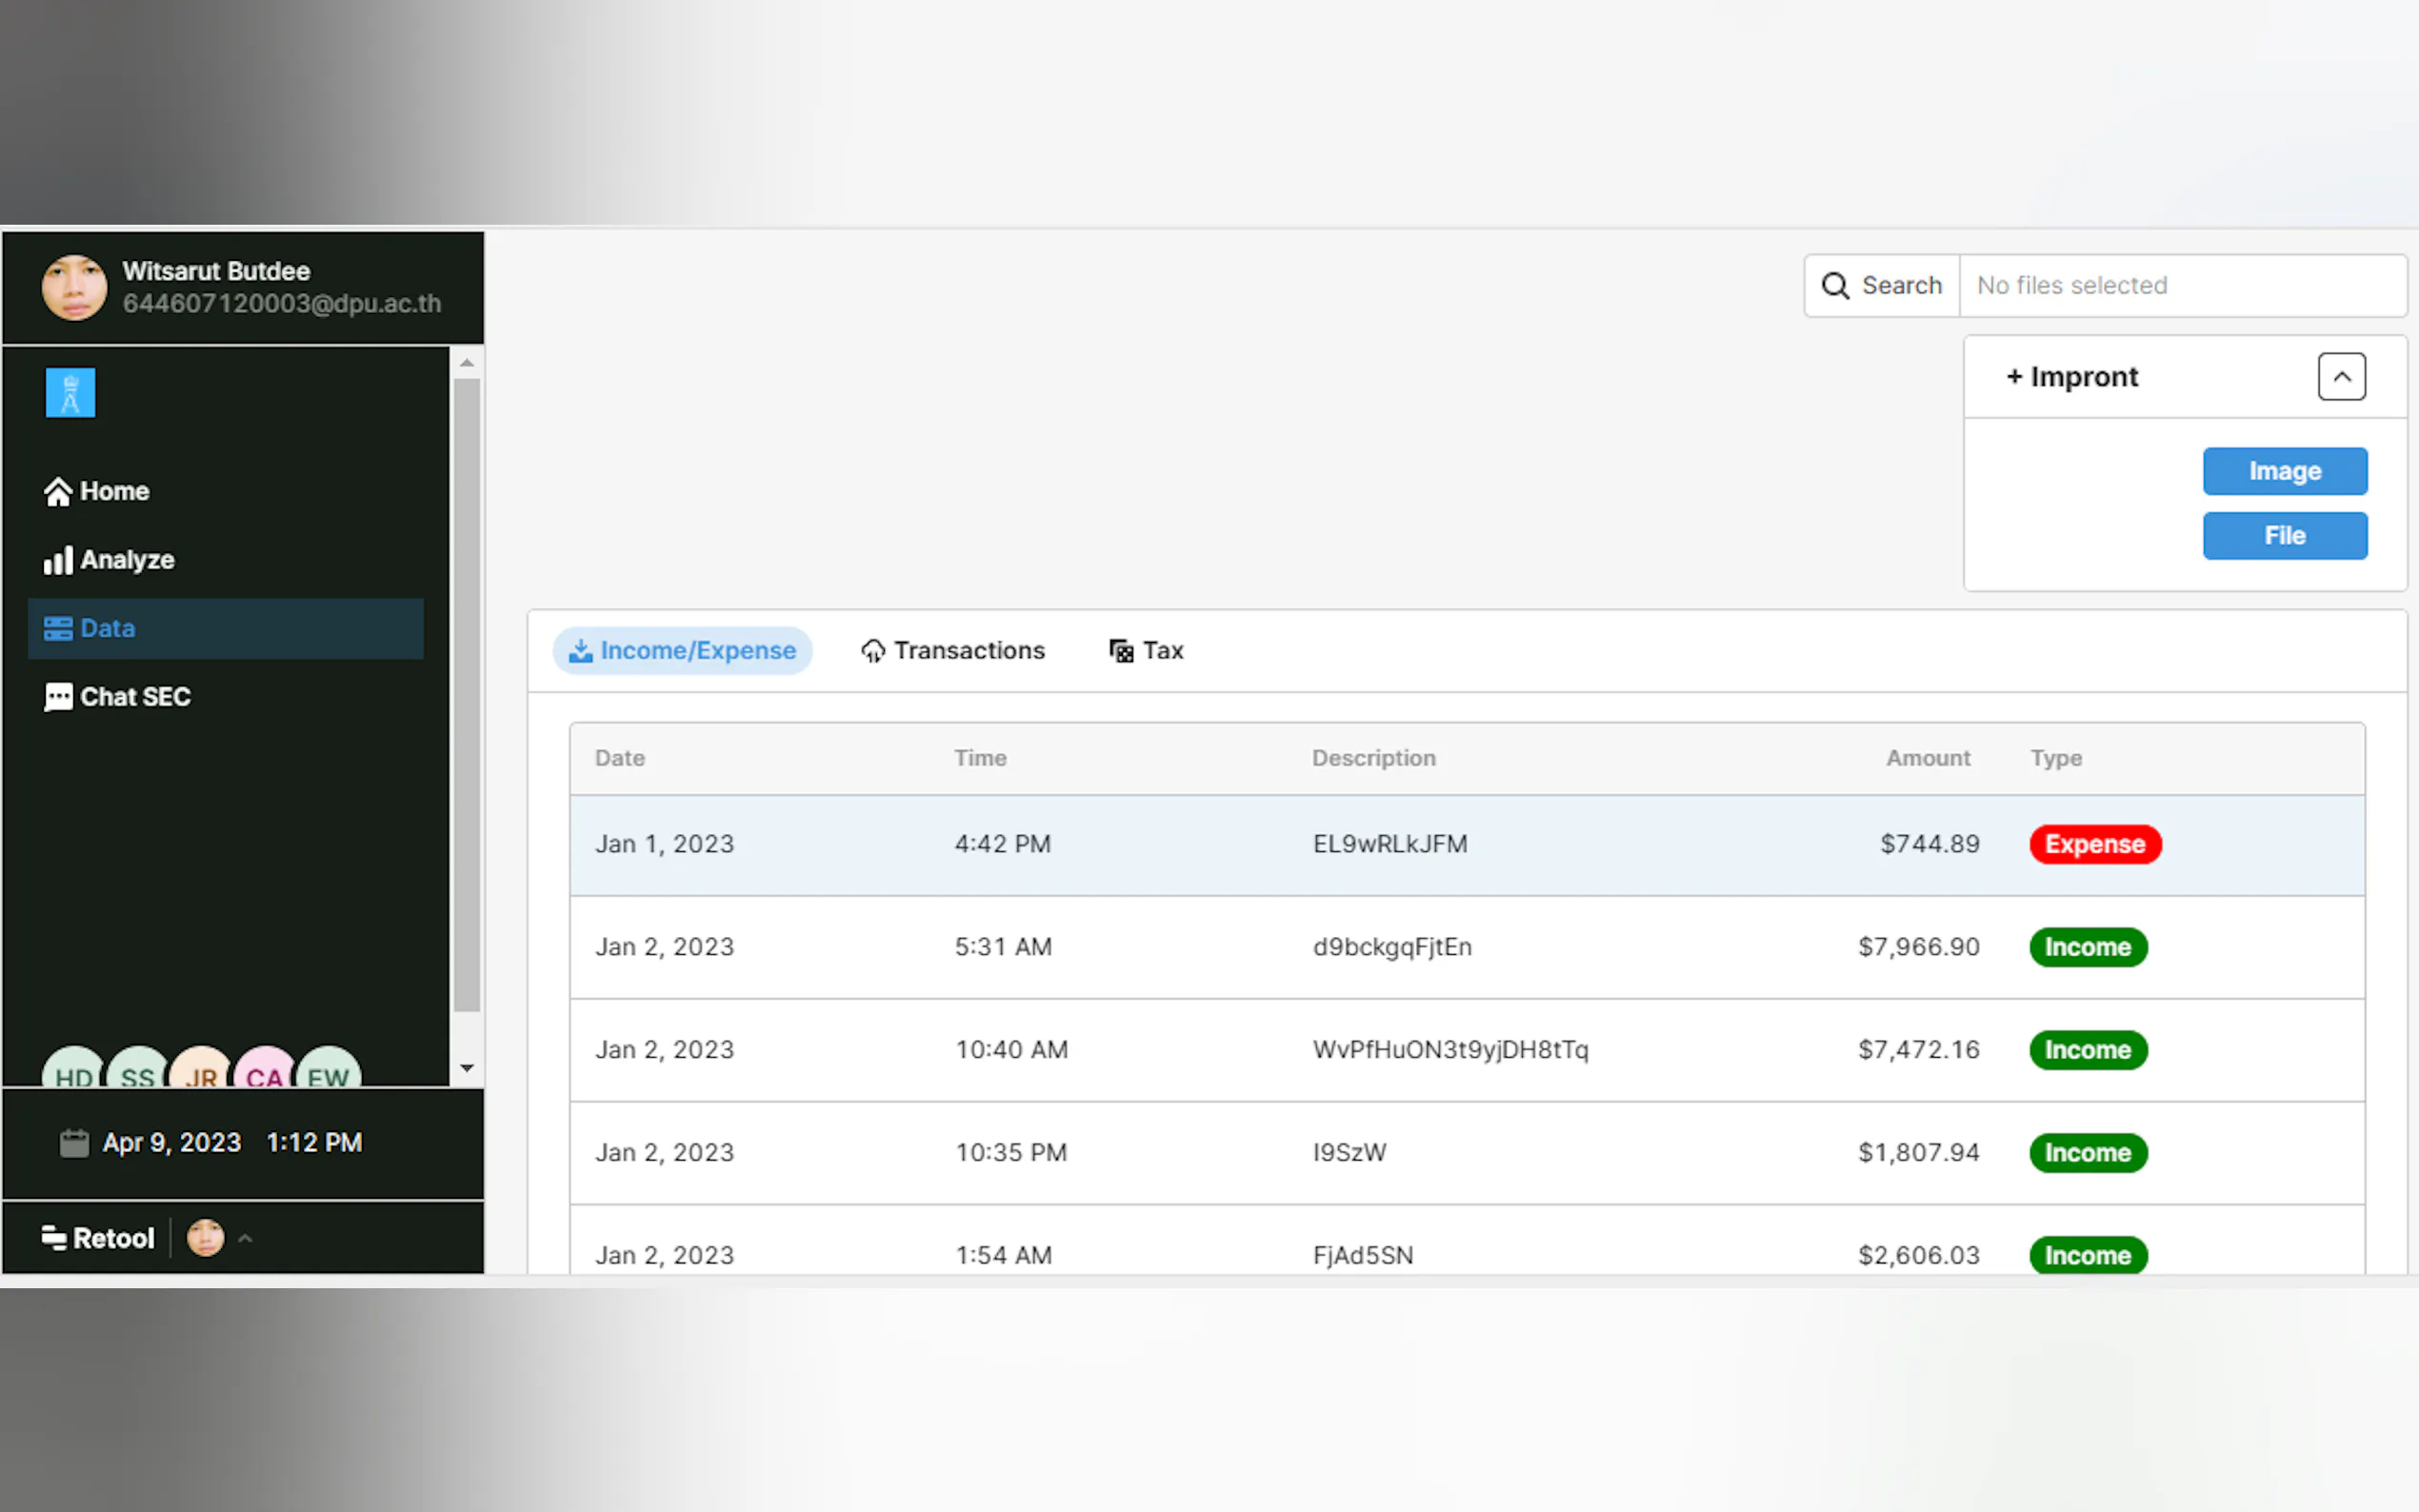Click the calendar icon beside Apr 9, 2023

pos(74,1142)
